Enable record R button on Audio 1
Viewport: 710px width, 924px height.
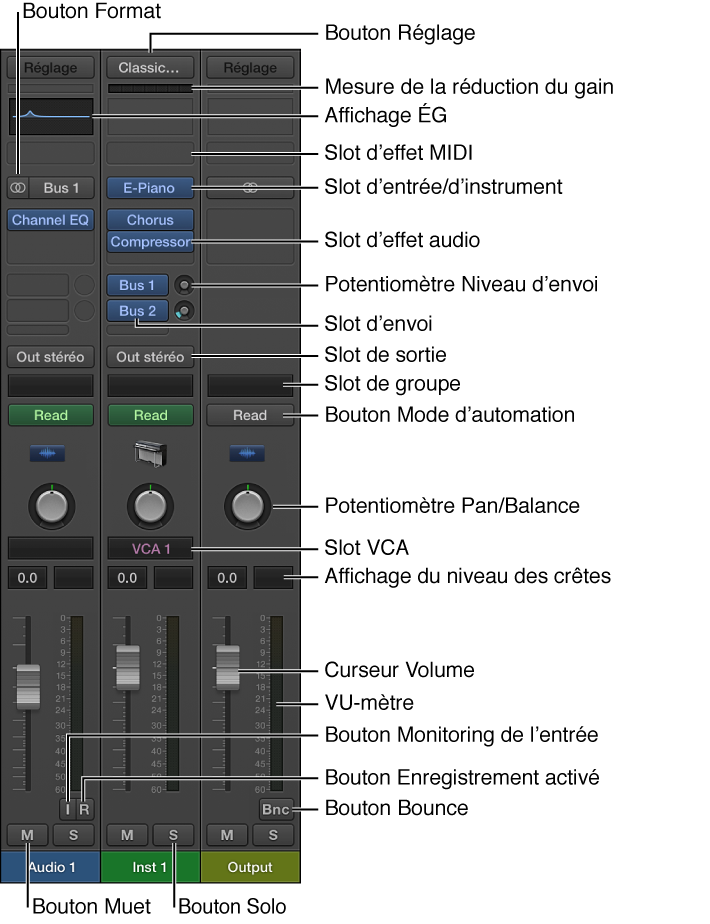84,809
